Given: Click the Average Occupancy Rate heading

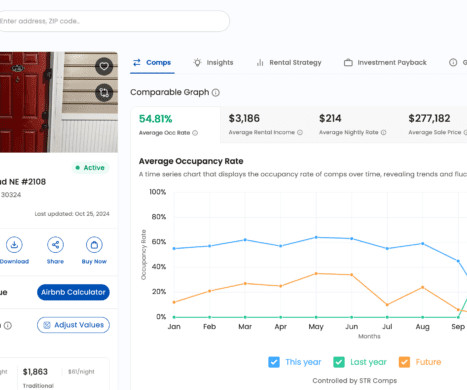Looking at the screenshot, I should click(191, 161).
